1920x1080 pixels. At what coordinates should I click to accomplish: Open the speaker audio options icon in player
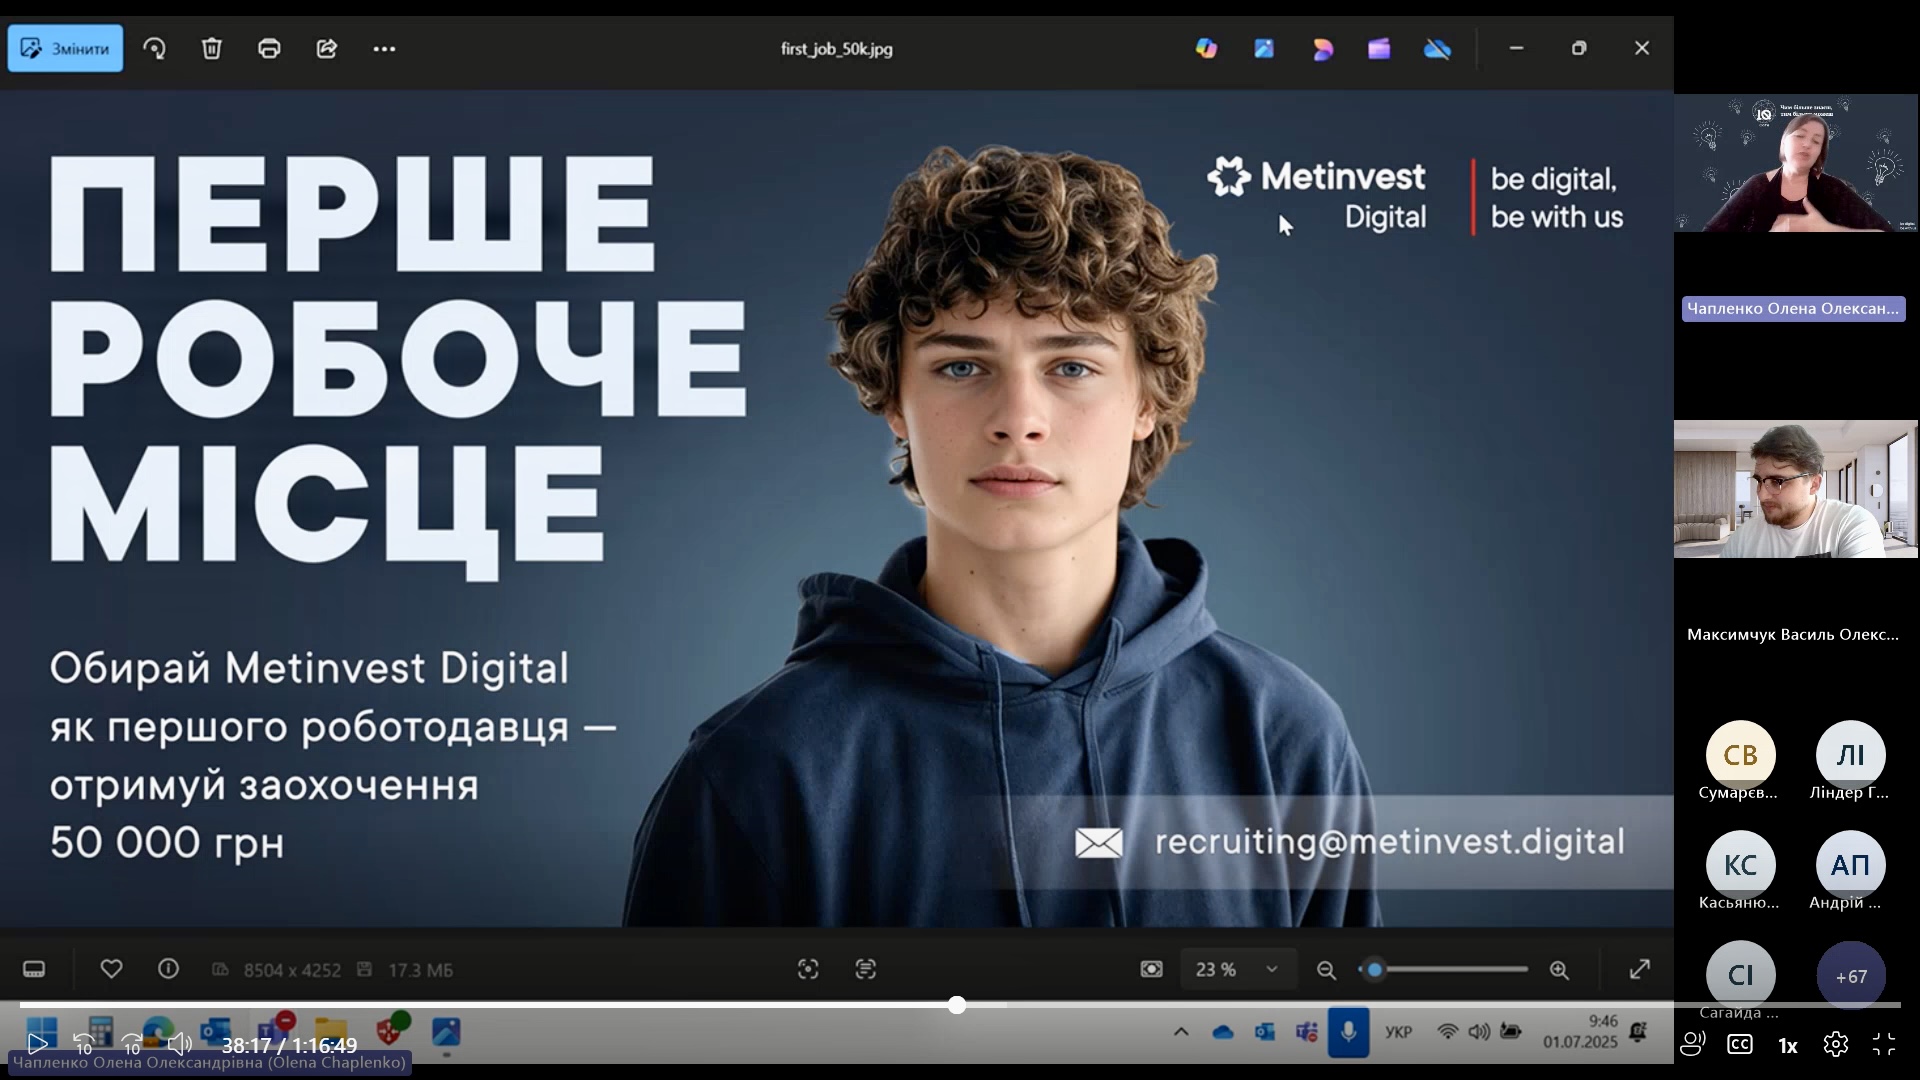[x=1692, y=1045]
